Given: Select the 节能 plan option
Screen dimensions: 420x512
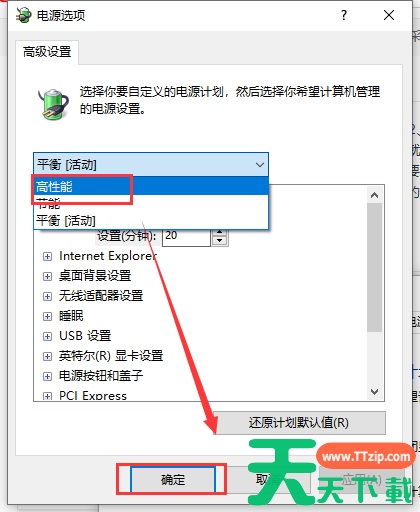Looking at the screenshot, I should [151, 203].
